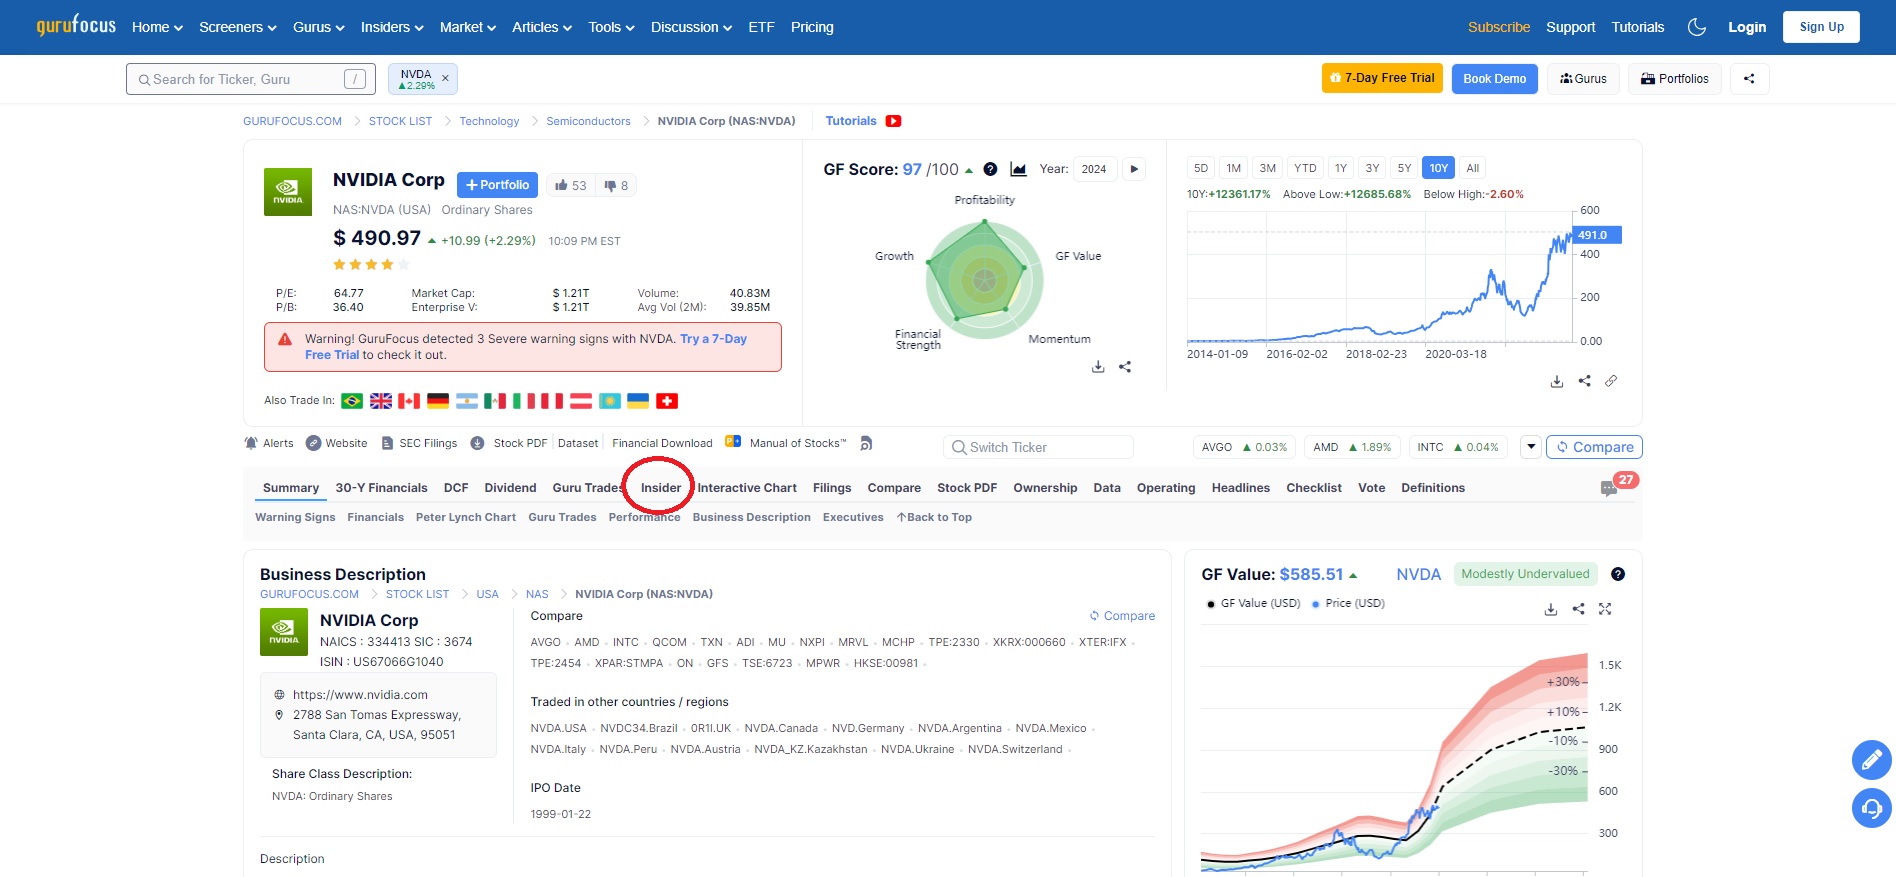
Task: Thumbs up NVIDIA with 53 votes
Action: [571, 185]
